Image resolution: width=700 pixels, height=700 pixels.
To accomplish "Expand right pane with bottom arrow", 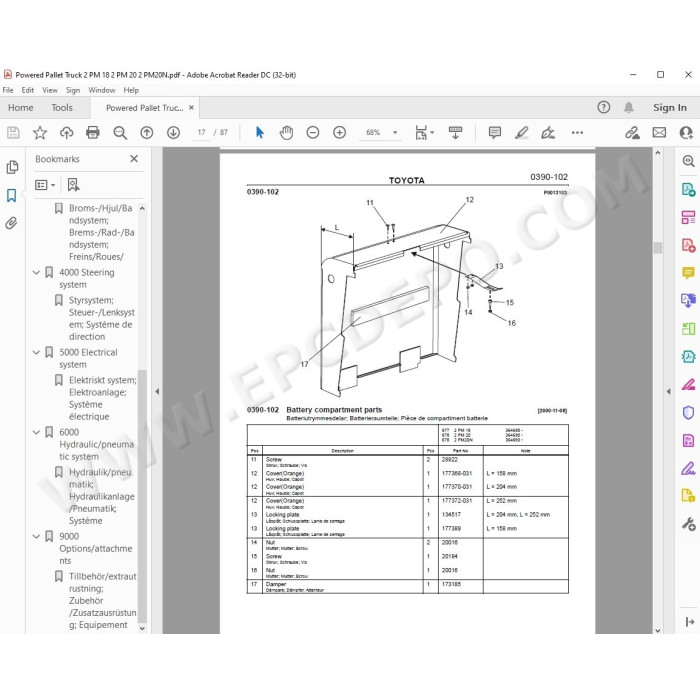I will click(689, 621).
